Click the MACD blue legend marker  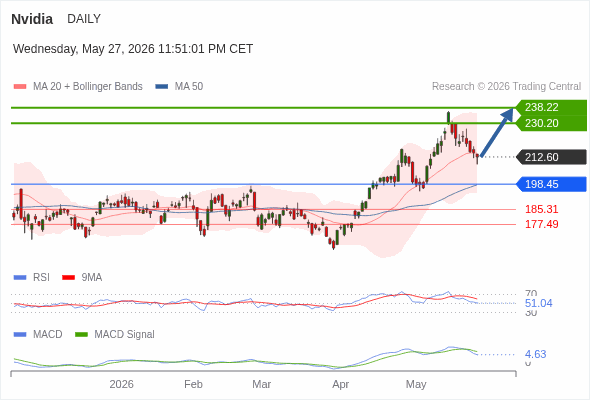pos(20,335)
